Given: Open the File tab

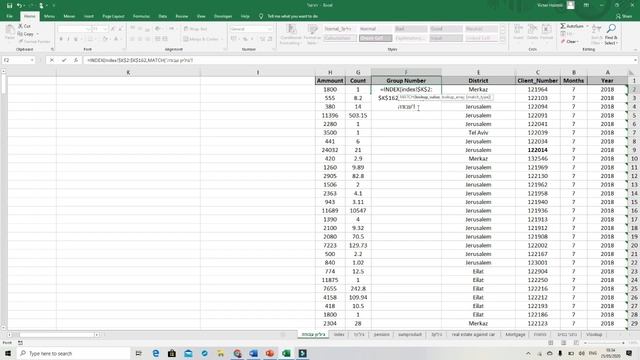Looking at the screenshot, I should 9,16.
